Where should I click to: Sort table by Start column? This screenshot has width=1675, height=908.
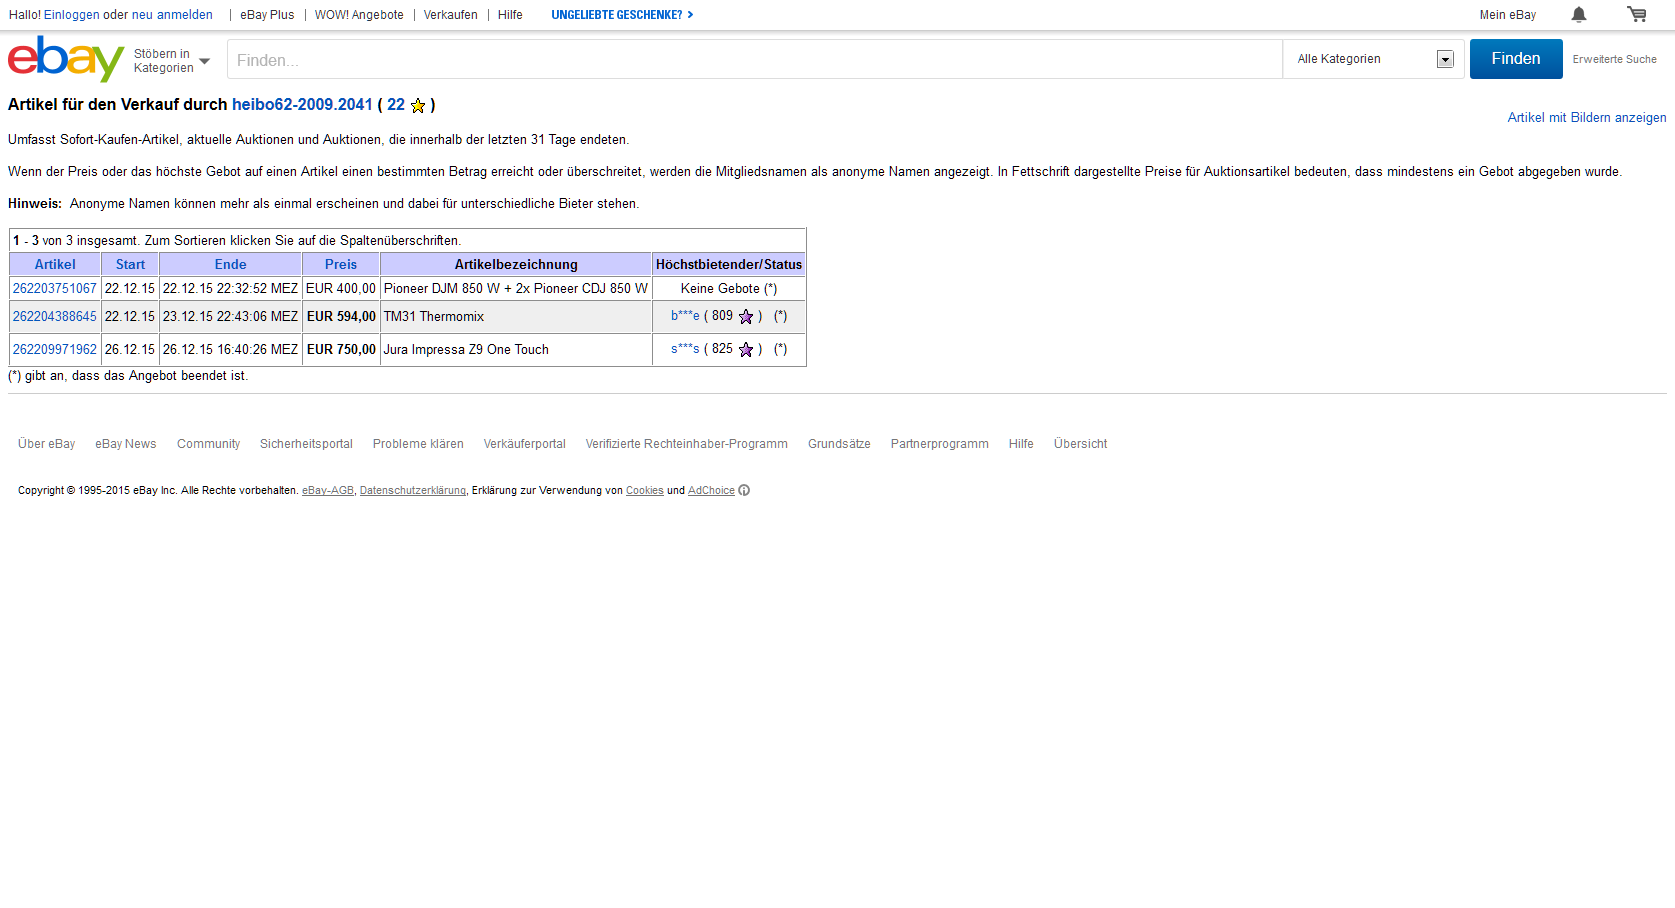coord(130,265)
